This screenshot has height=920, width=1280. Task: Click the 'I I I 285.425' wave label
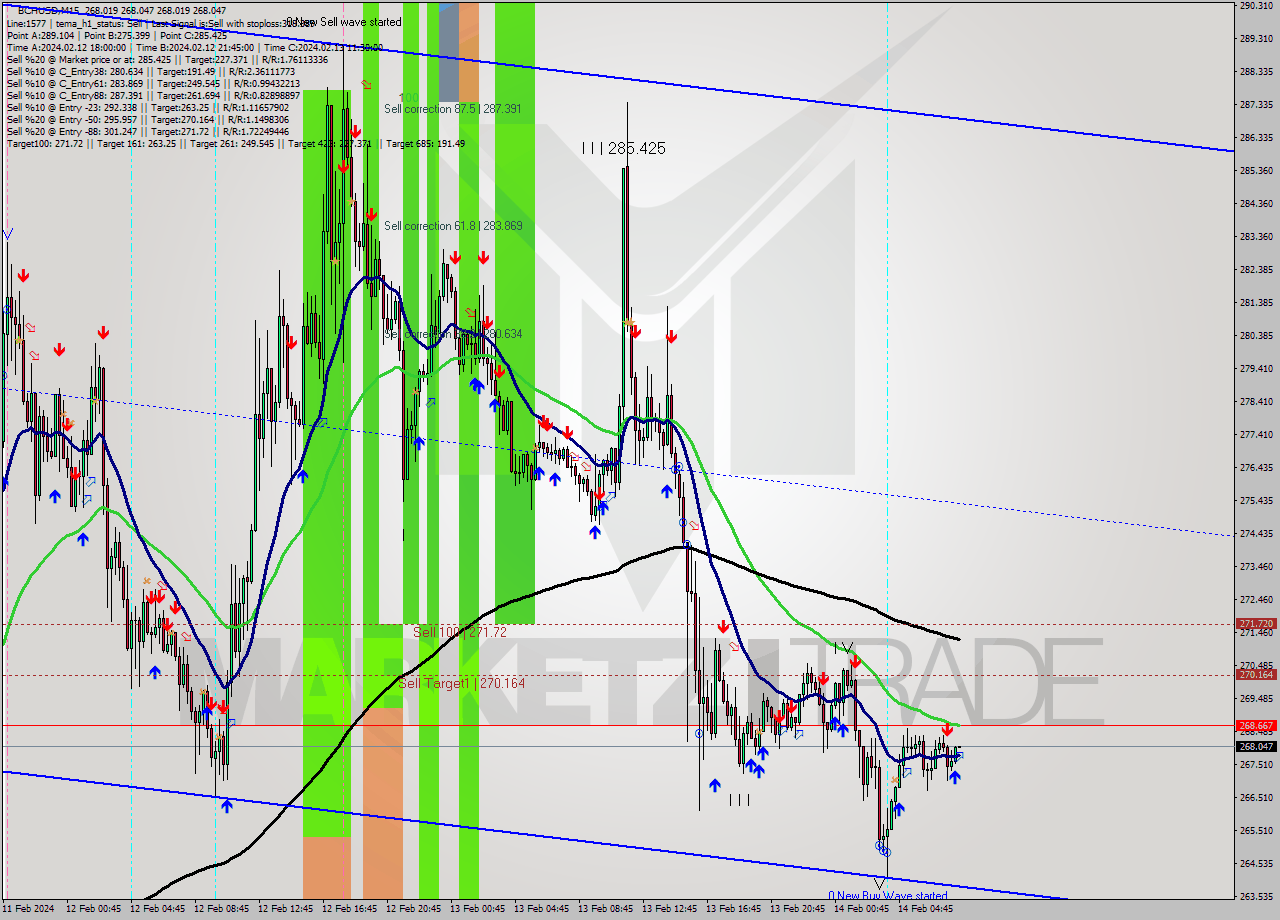(624, 148)
